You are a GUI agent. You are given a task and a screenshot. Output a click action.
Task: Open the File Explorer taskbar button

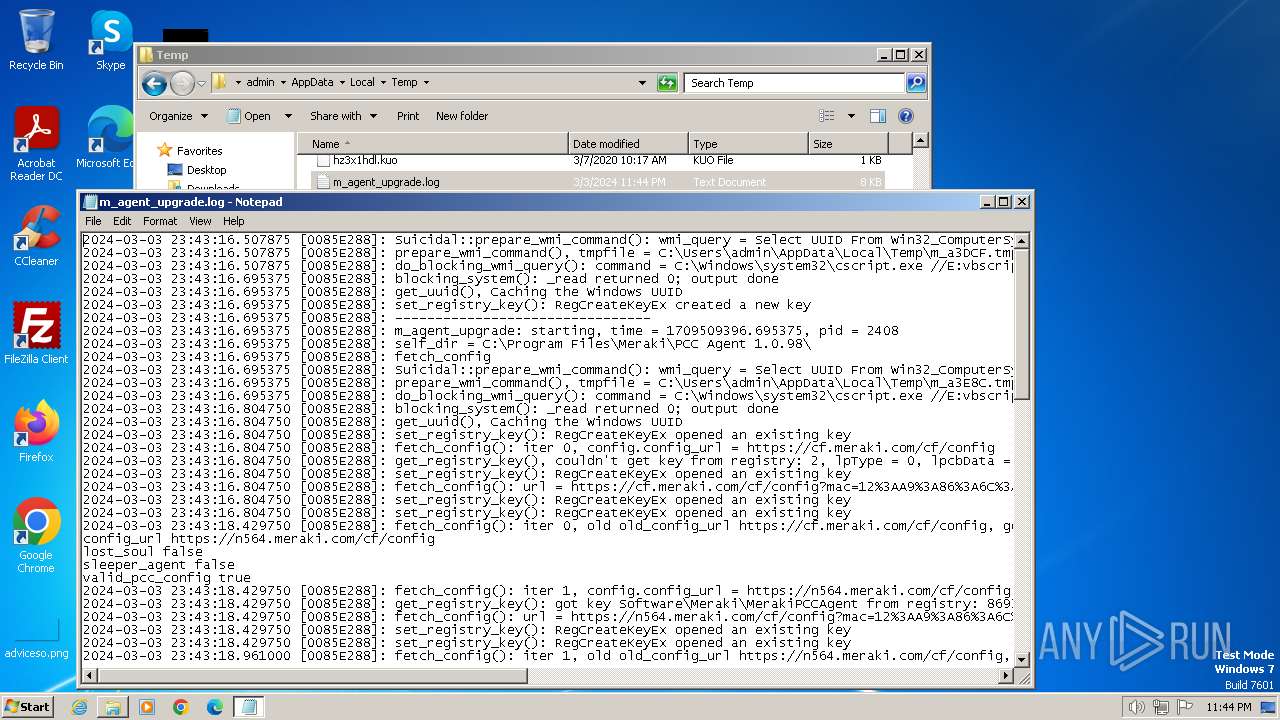pos(112,707)
